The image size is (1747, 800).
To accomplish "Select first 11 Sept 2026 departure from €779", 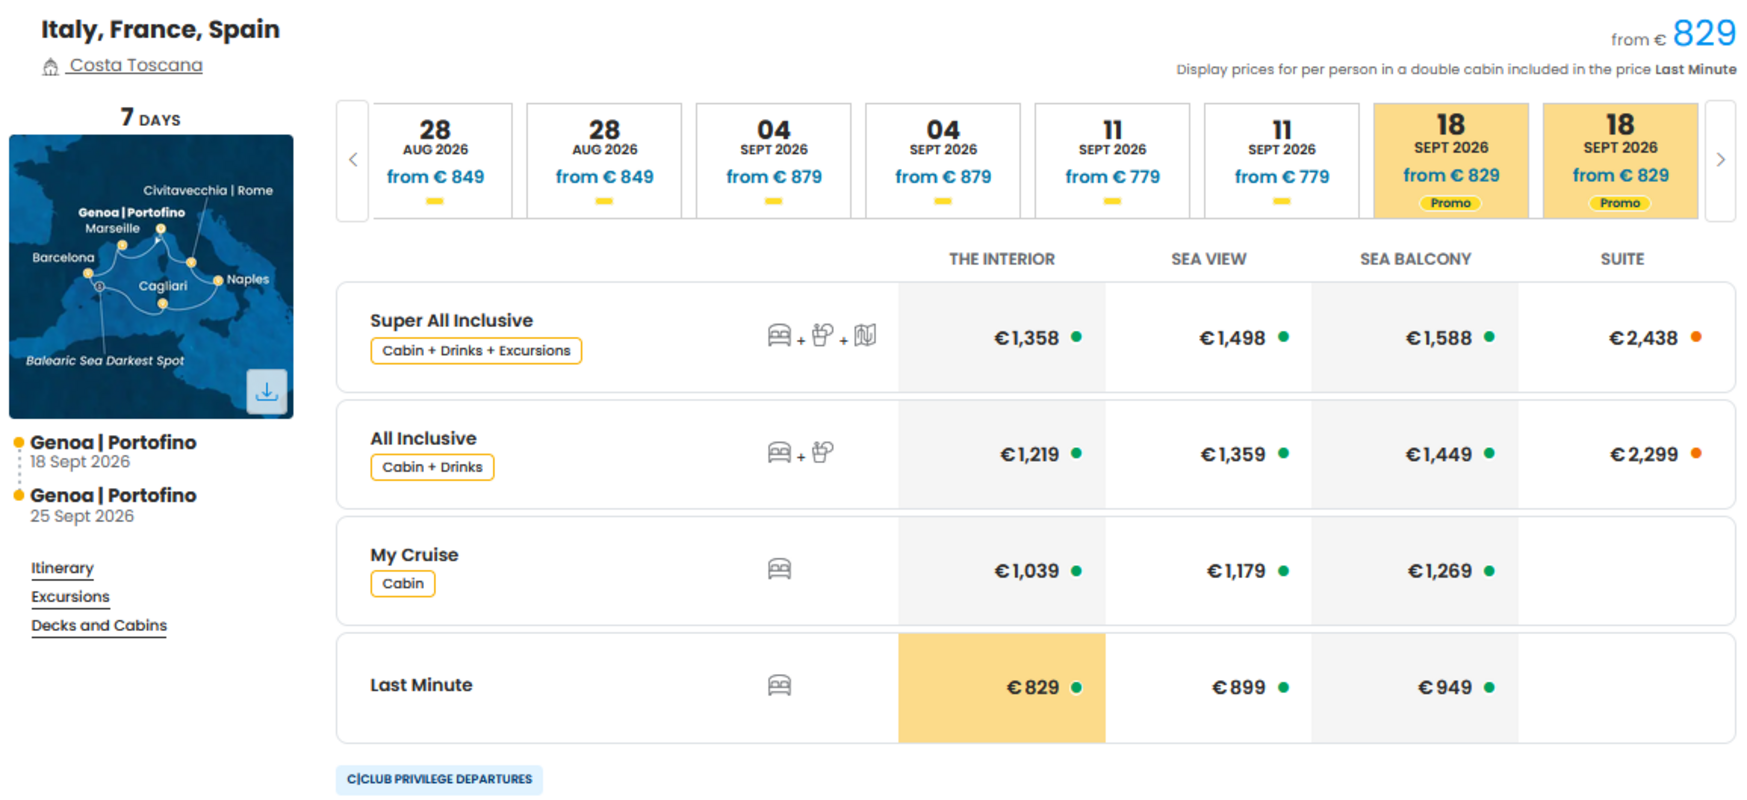I will [1112, 160].
